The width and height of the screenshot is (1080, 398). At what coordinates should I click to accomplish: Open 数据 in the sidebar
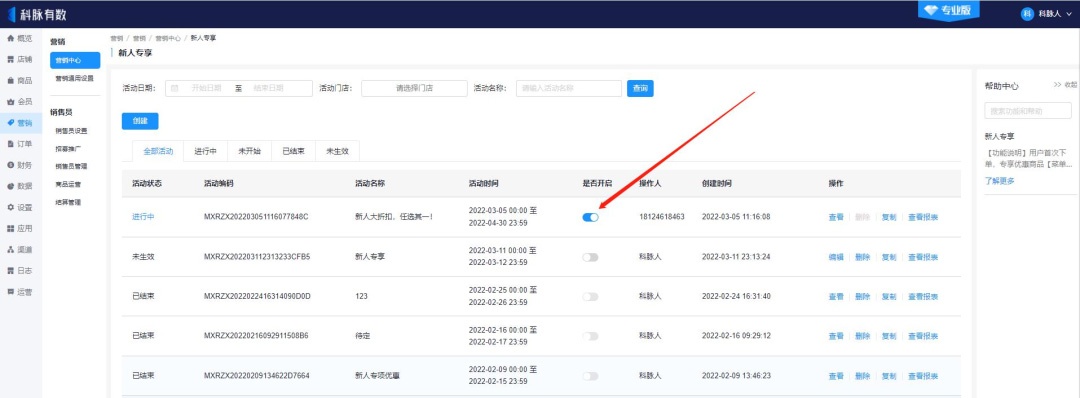[x=20, y=186]
